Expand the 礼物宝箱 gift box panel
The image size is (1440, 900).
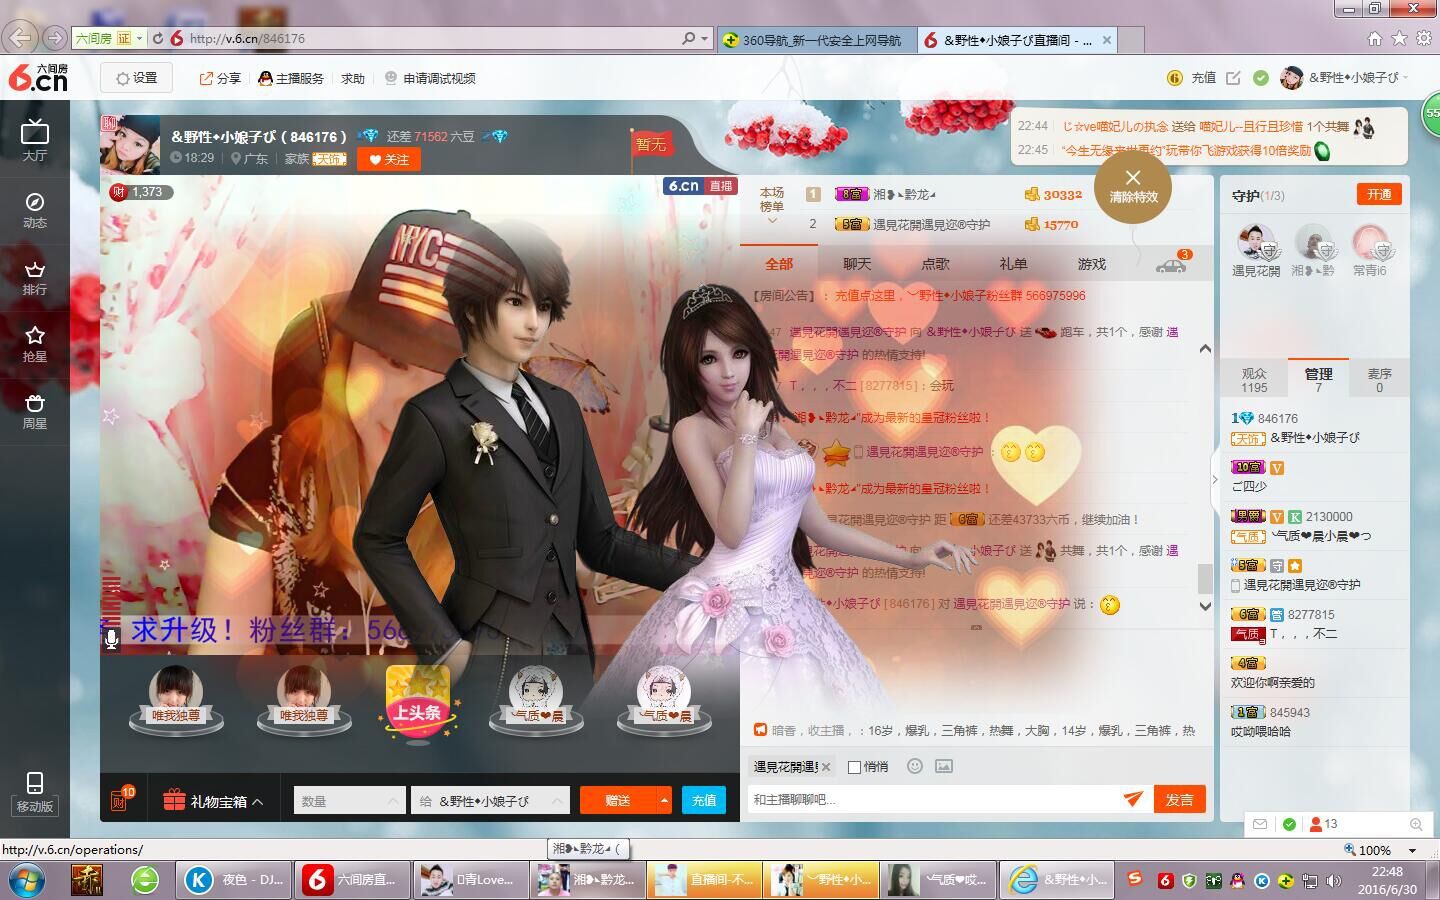(214, 801)
